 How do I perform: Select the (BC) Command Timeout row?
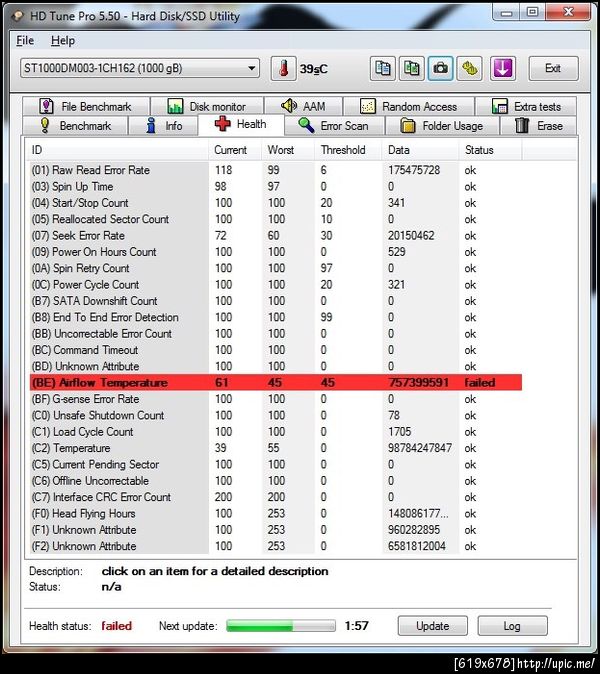coord(276,350)
